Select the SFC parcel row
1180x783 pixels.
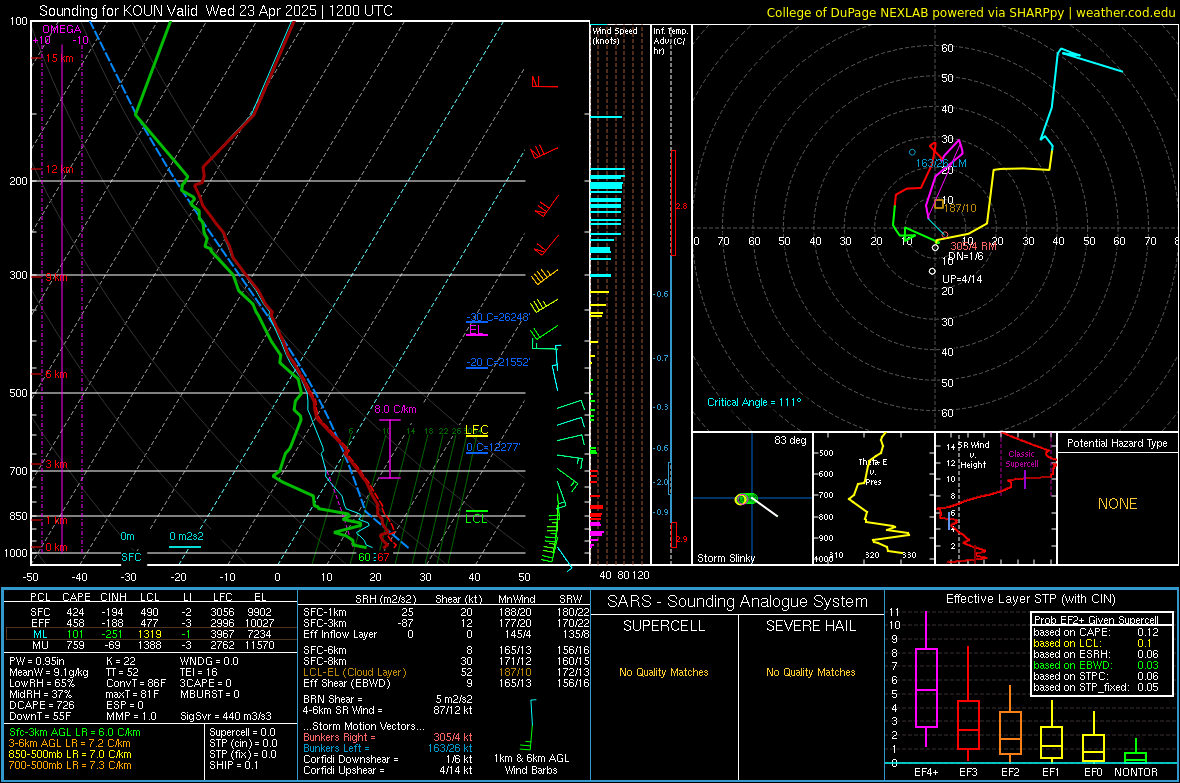(151, 612)
